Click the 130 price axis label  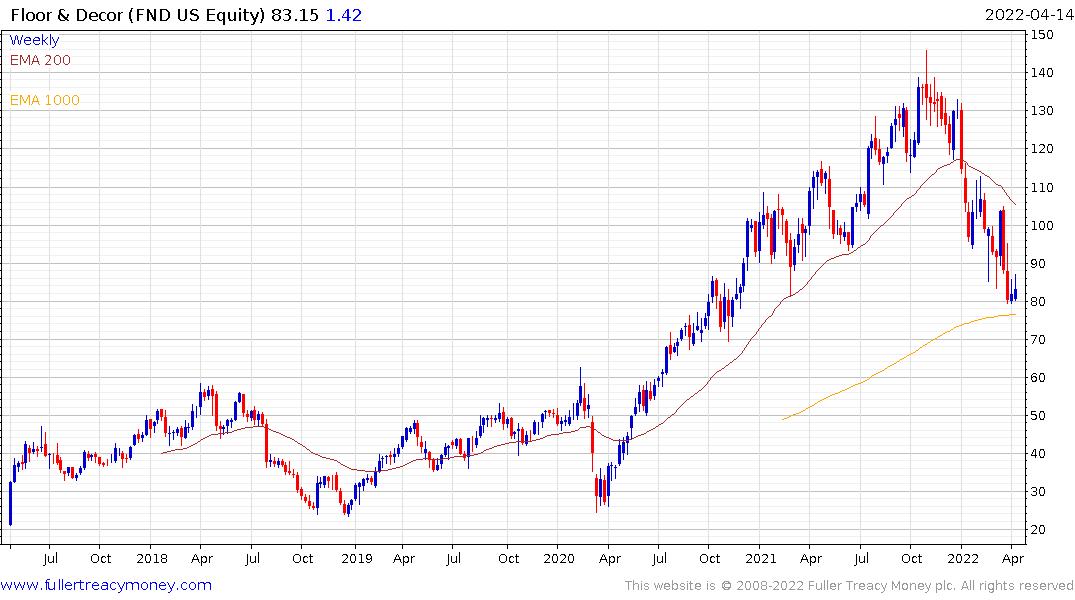1042,110
